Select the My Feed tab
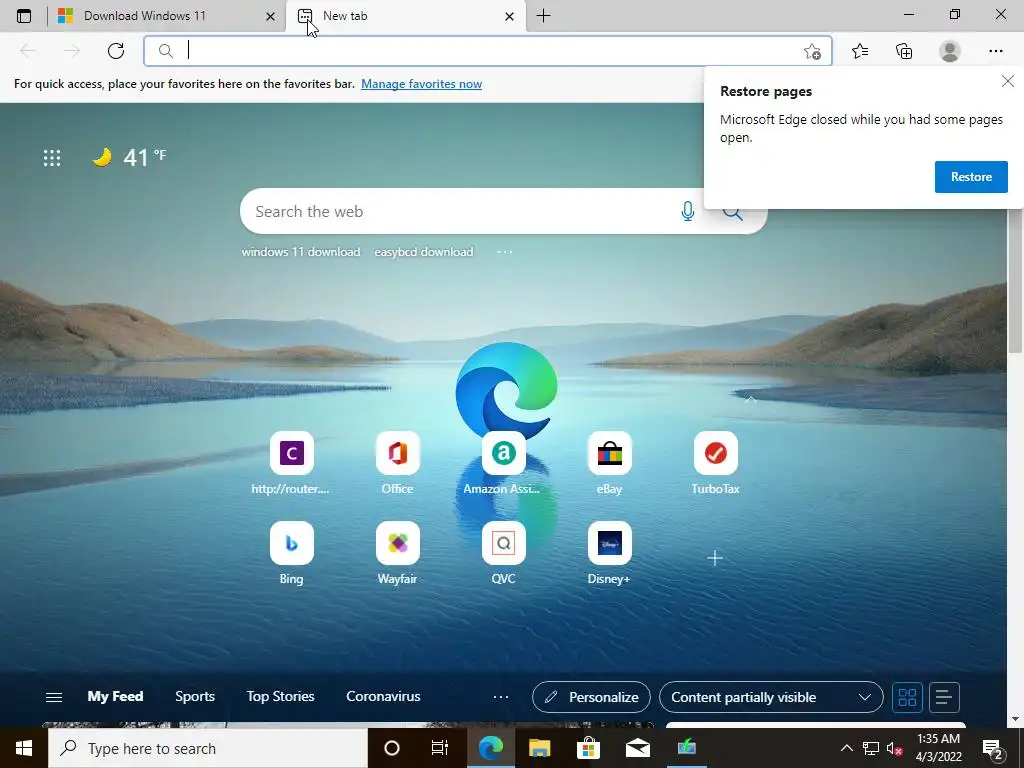This screenshot has height=768, width=1024. [116, 696]
